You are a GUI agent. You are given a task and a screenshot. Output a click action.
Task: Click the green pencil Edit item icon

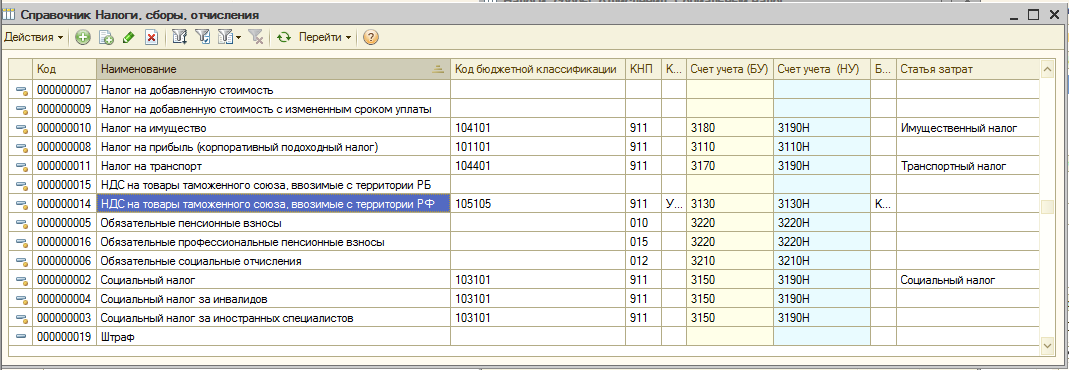[x=127, y=38]
